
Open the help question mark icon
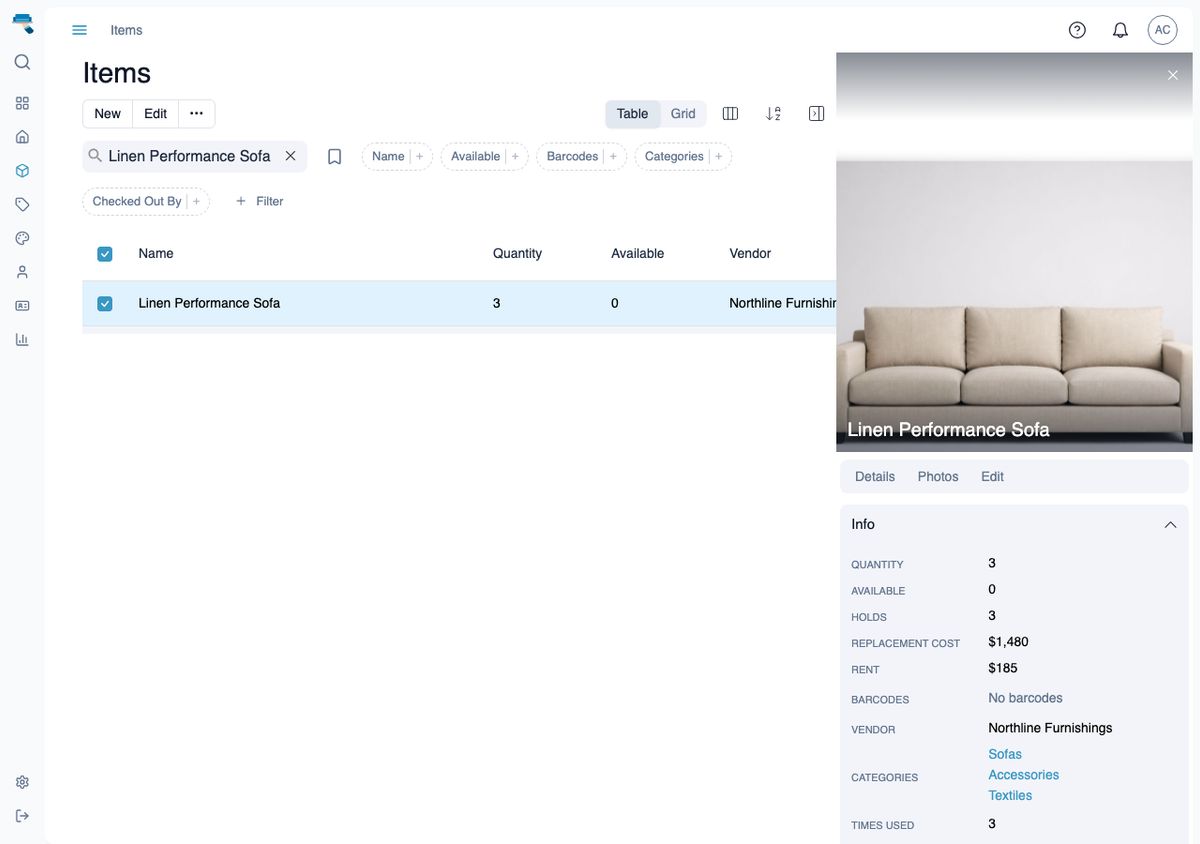(1077, 30)
